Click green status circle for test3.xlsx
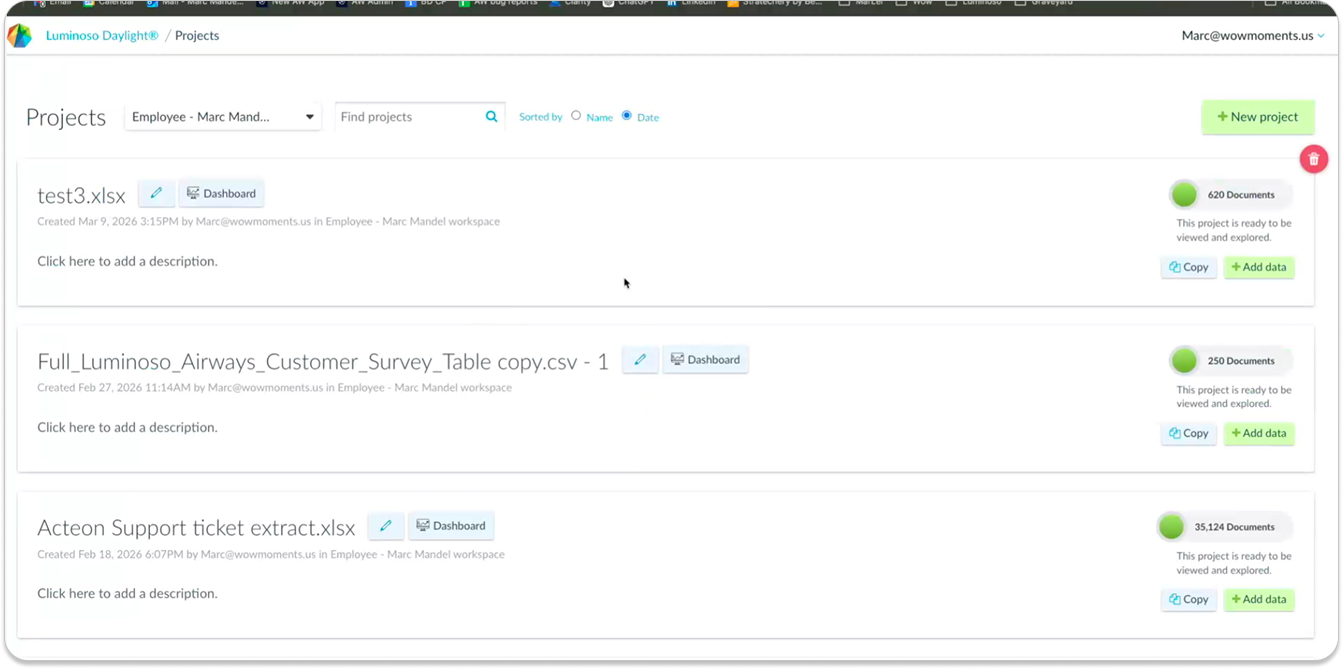This screenshot has height=669, width=1343. 1184,195
